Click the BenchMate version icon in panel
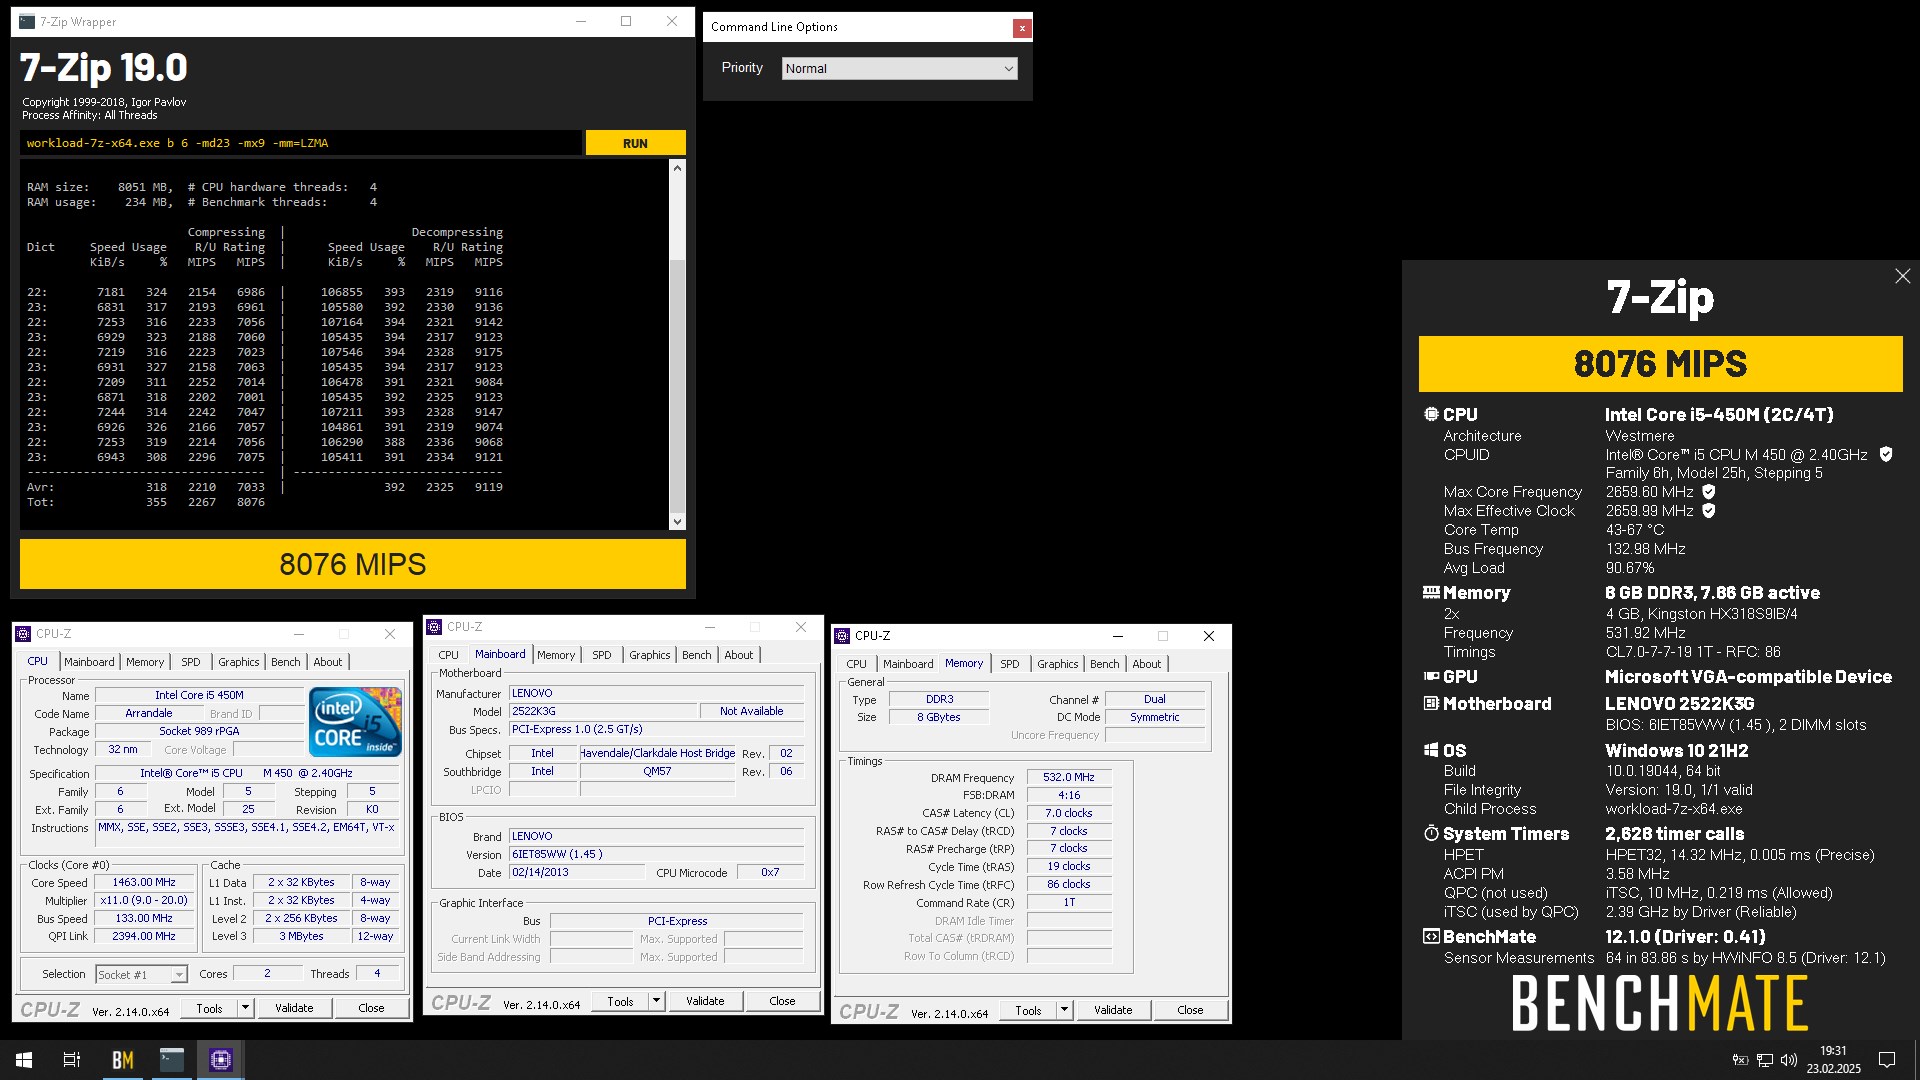Viewport: 1920px width, 1080px height. tap(1431, 937)
